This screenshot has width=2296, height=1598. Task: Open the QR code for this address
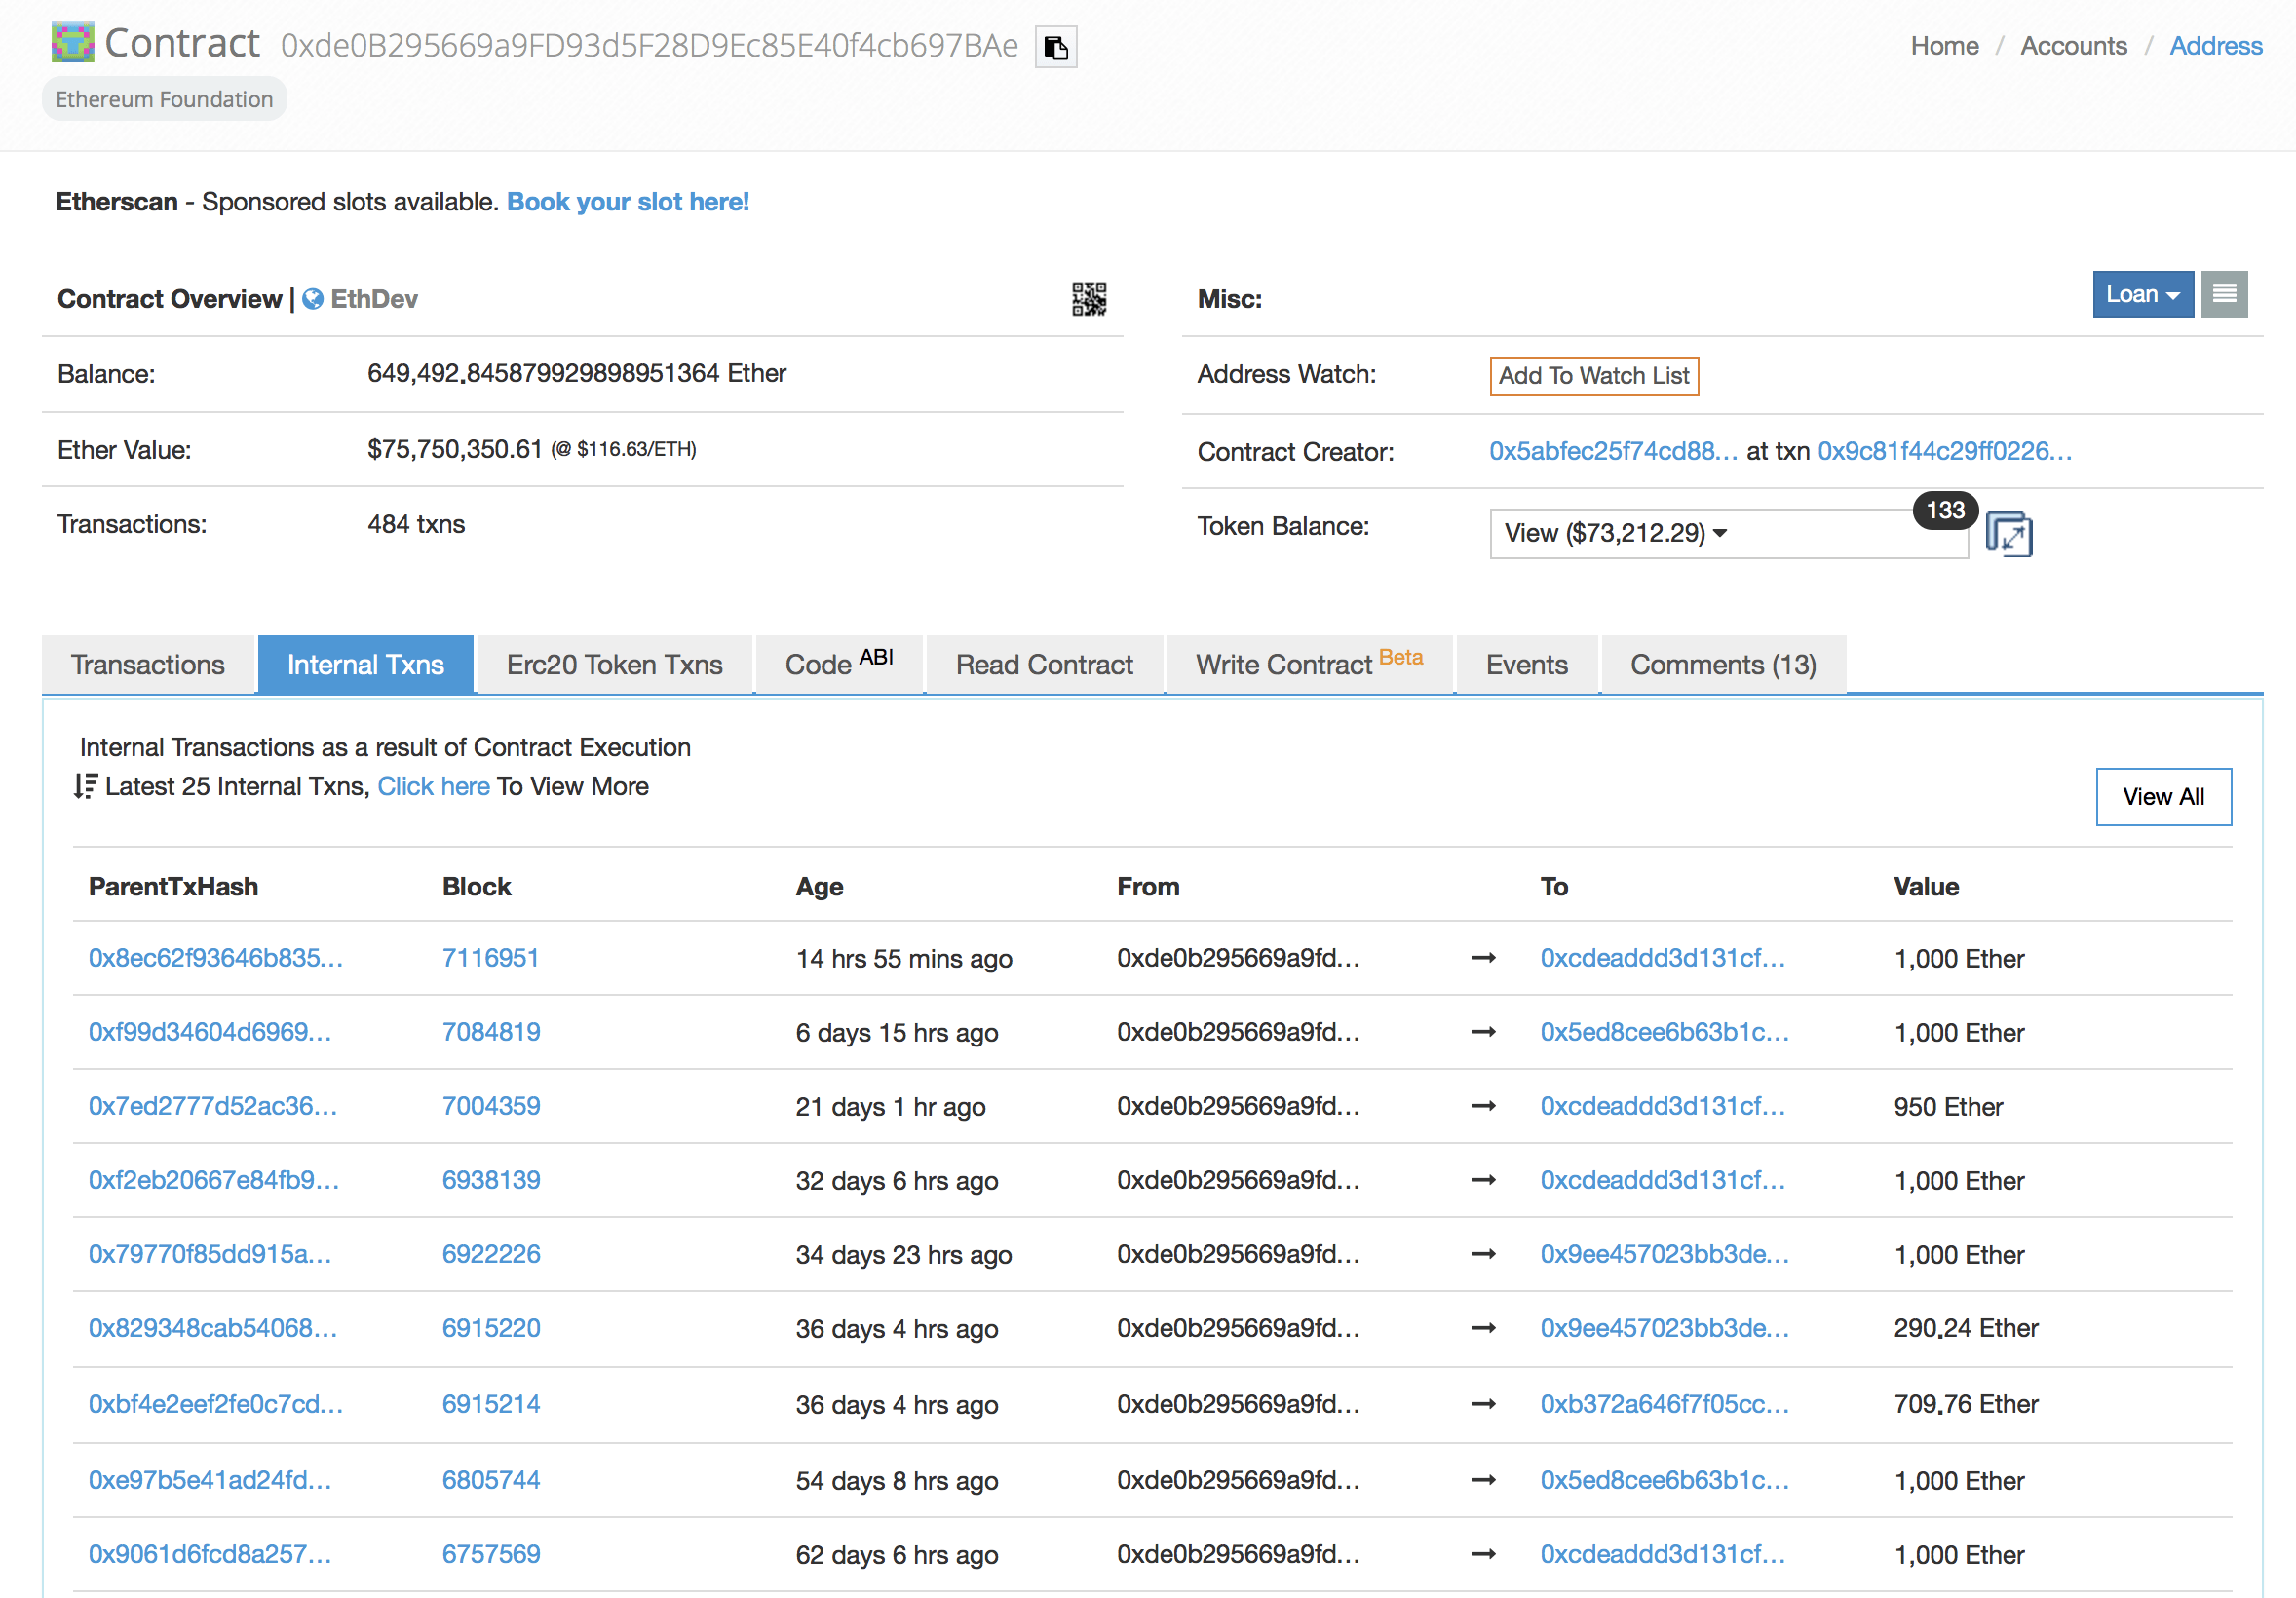click(1088, 299)
